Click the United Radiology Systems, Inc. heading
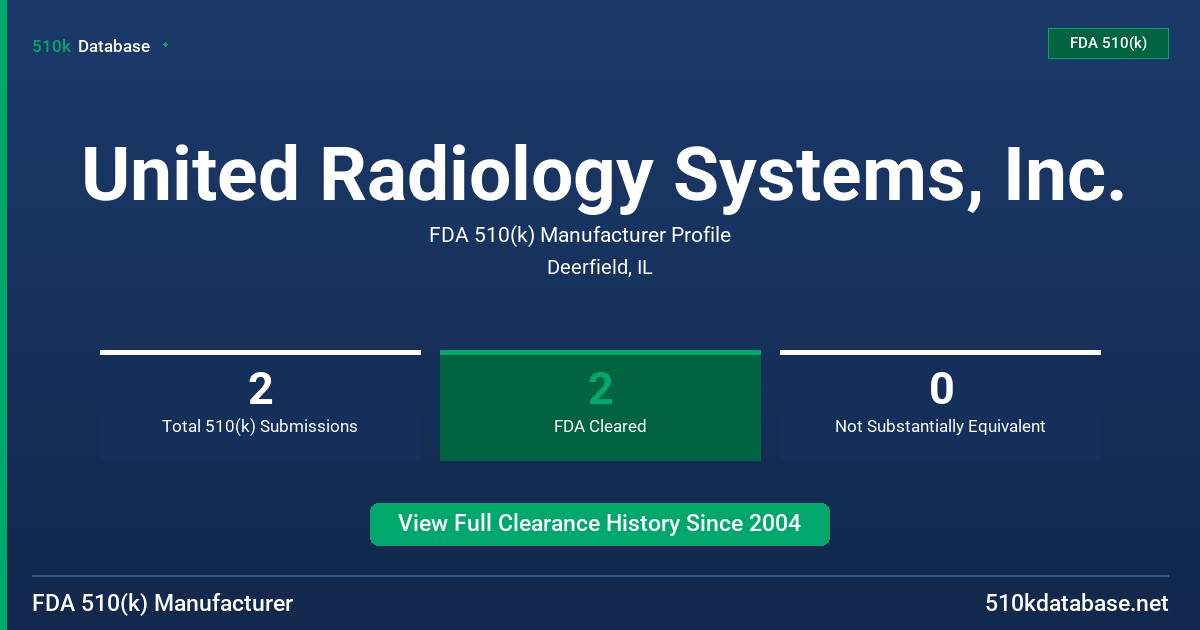This screenshot has width=1200, height=630. click(603, 177)
